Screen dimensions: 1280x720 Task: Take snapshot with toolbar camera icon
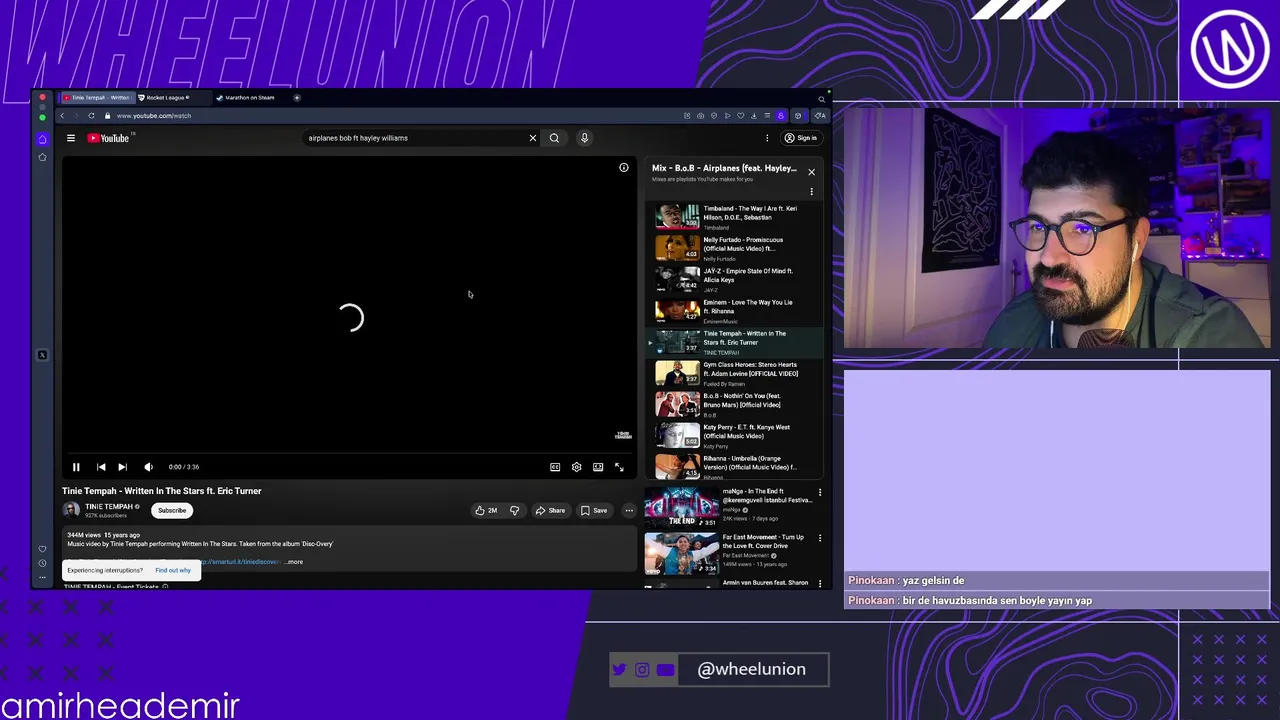pos(700,115)
